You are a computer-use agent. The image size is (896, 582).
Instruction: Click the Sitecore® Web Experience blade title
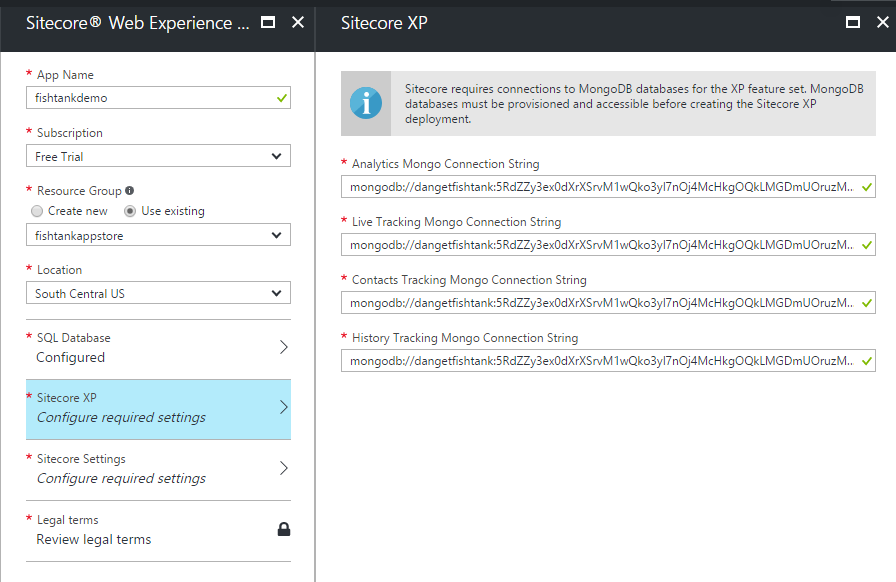tap(138, 23)
